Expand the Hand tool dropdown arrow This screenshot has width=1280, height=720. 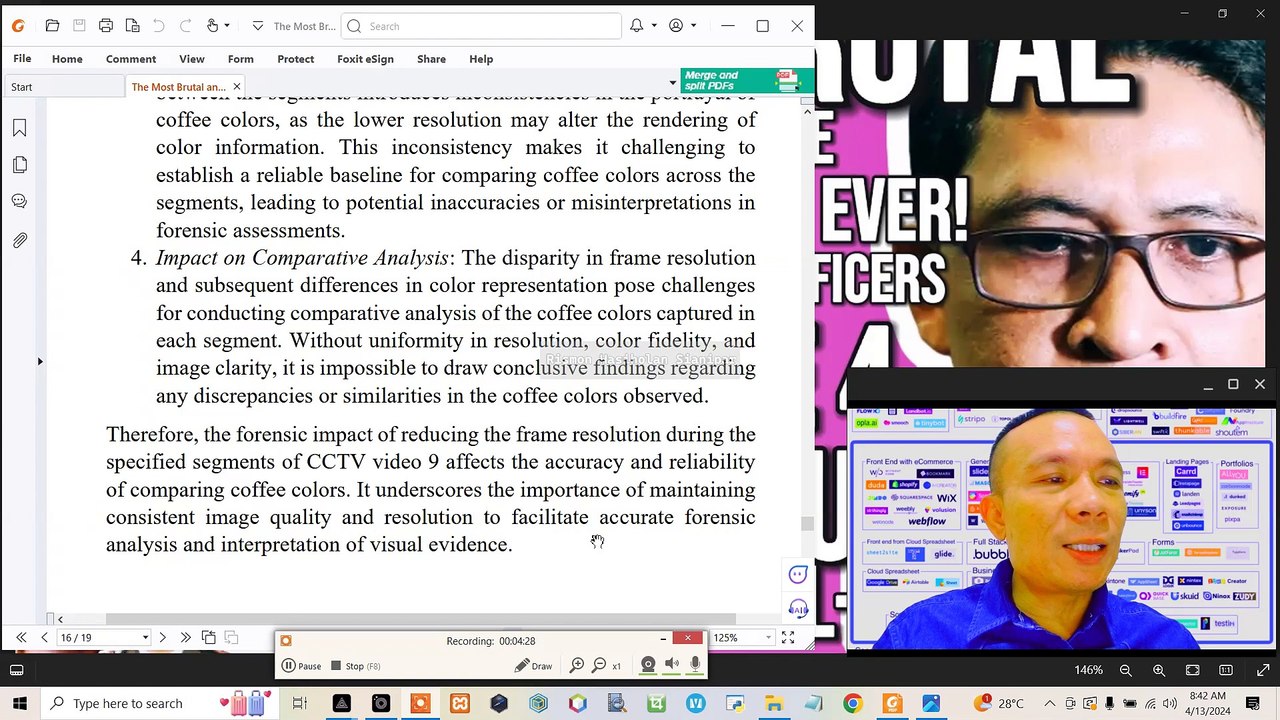(x=227, y=26)
